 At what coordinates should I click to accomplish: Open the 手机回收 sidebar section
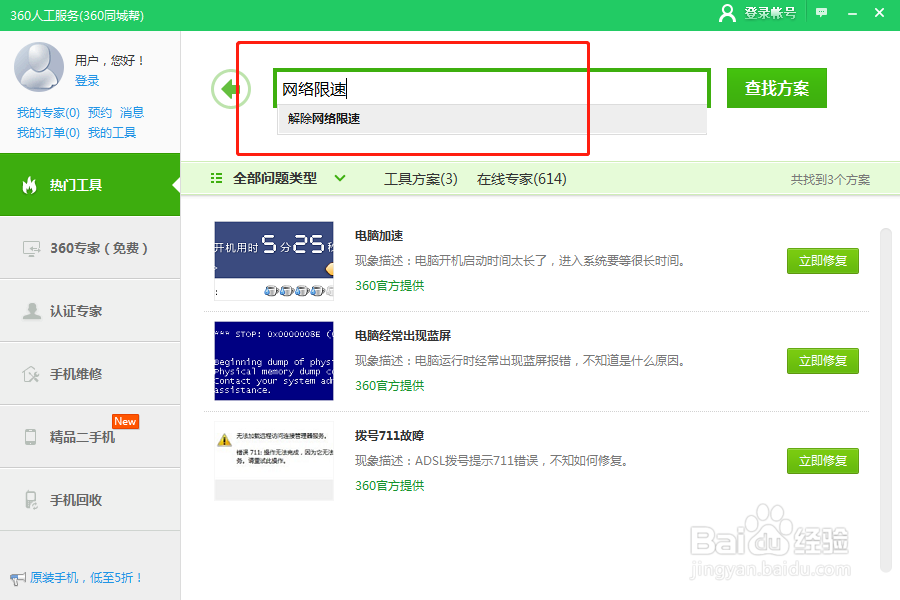90,500
